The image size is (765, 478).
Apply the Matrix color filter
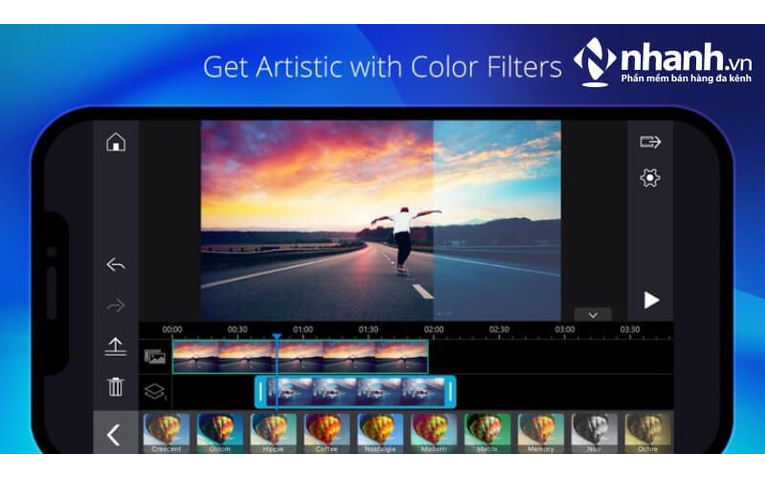(x=487, y=433)
